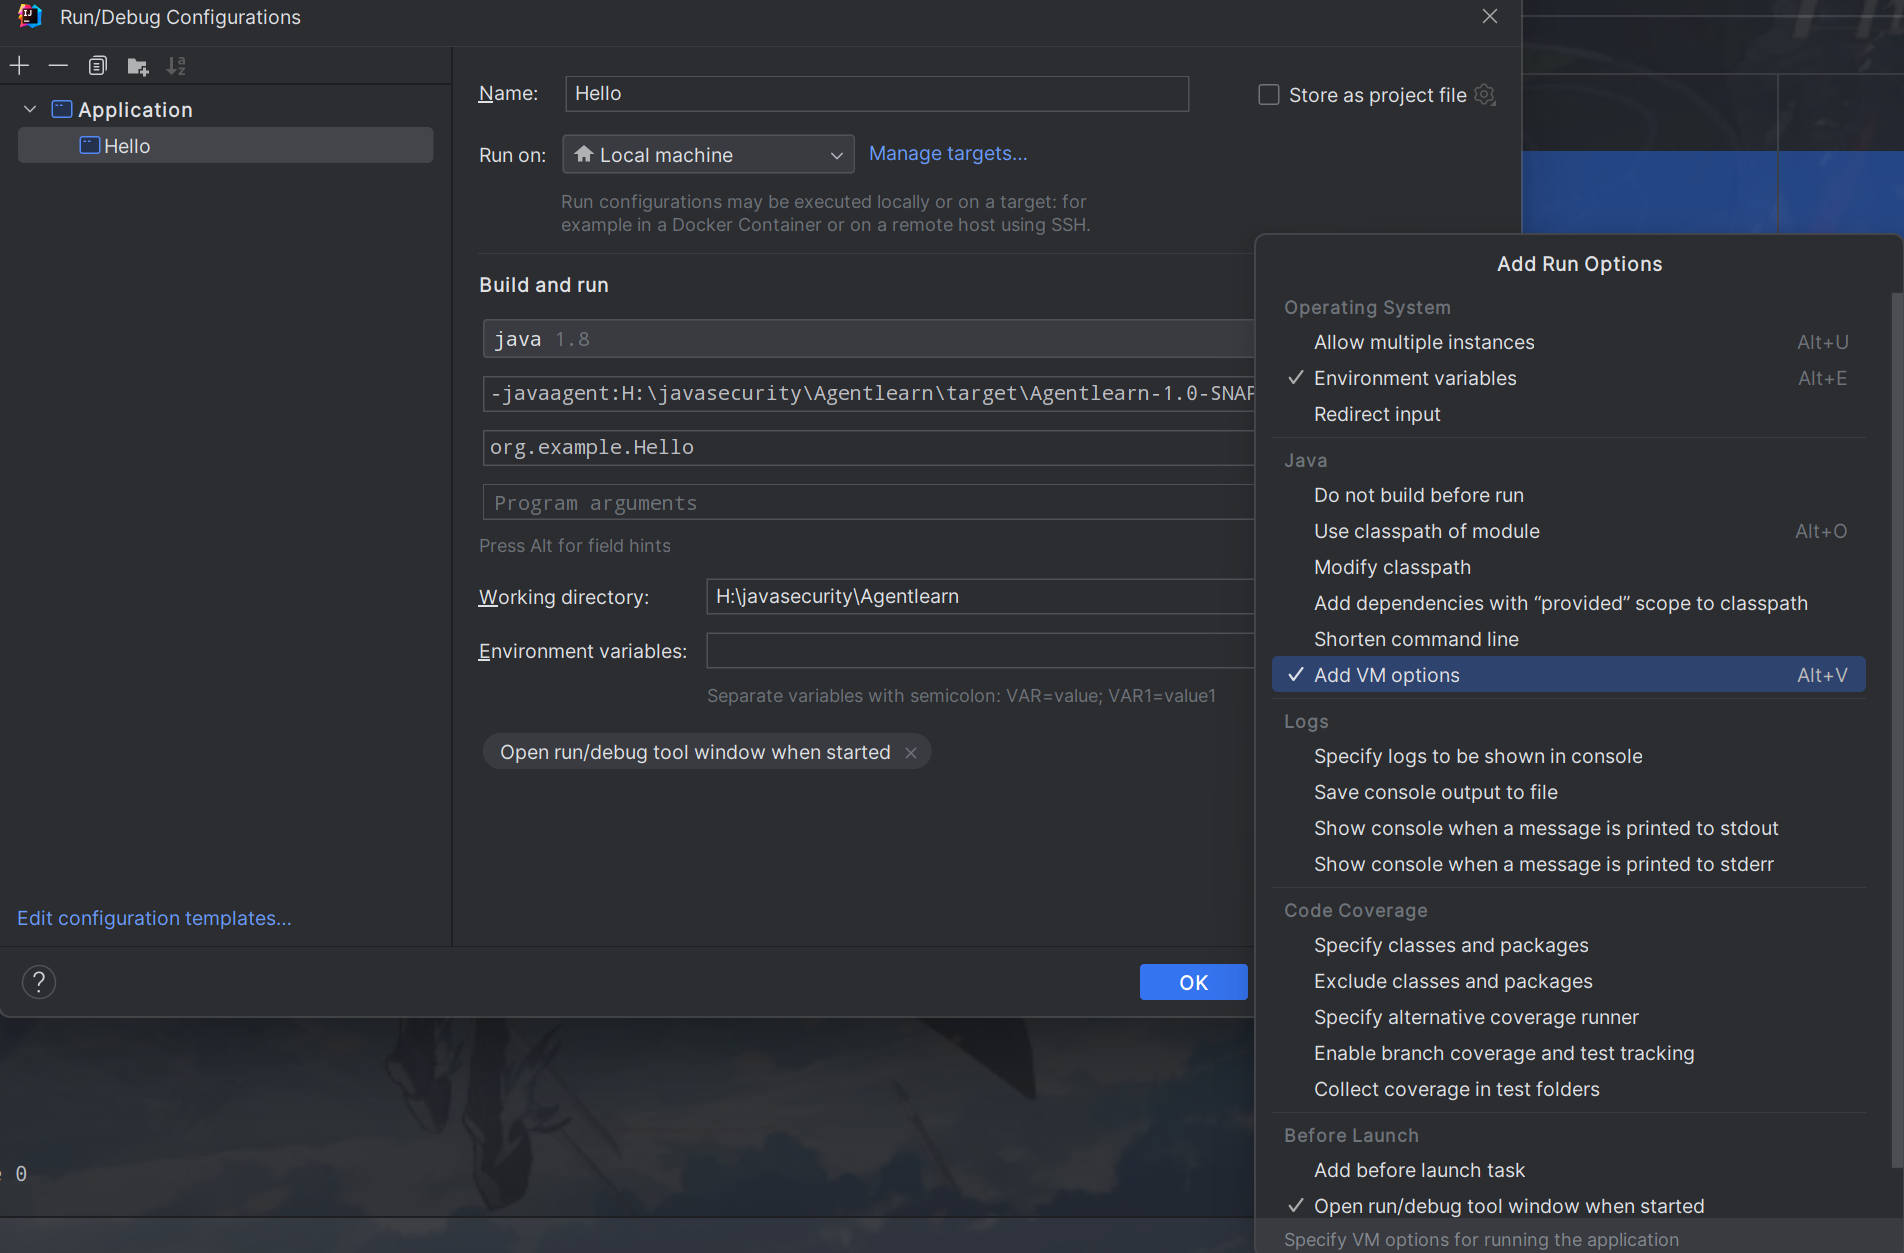This screenshot has width=1904, height=1253.
Task: Toggle the Environment variables option
Action: point(1569,378)
